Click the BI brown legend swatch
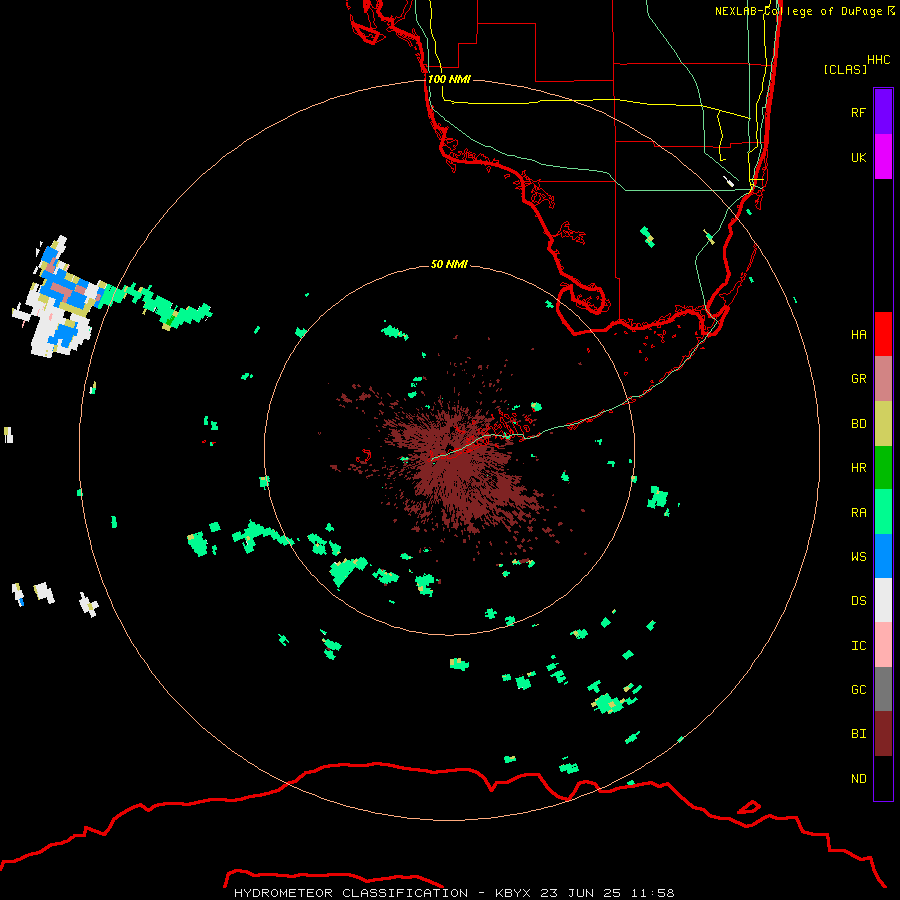The height and width of the screenshot is (900, 900). 883,734
